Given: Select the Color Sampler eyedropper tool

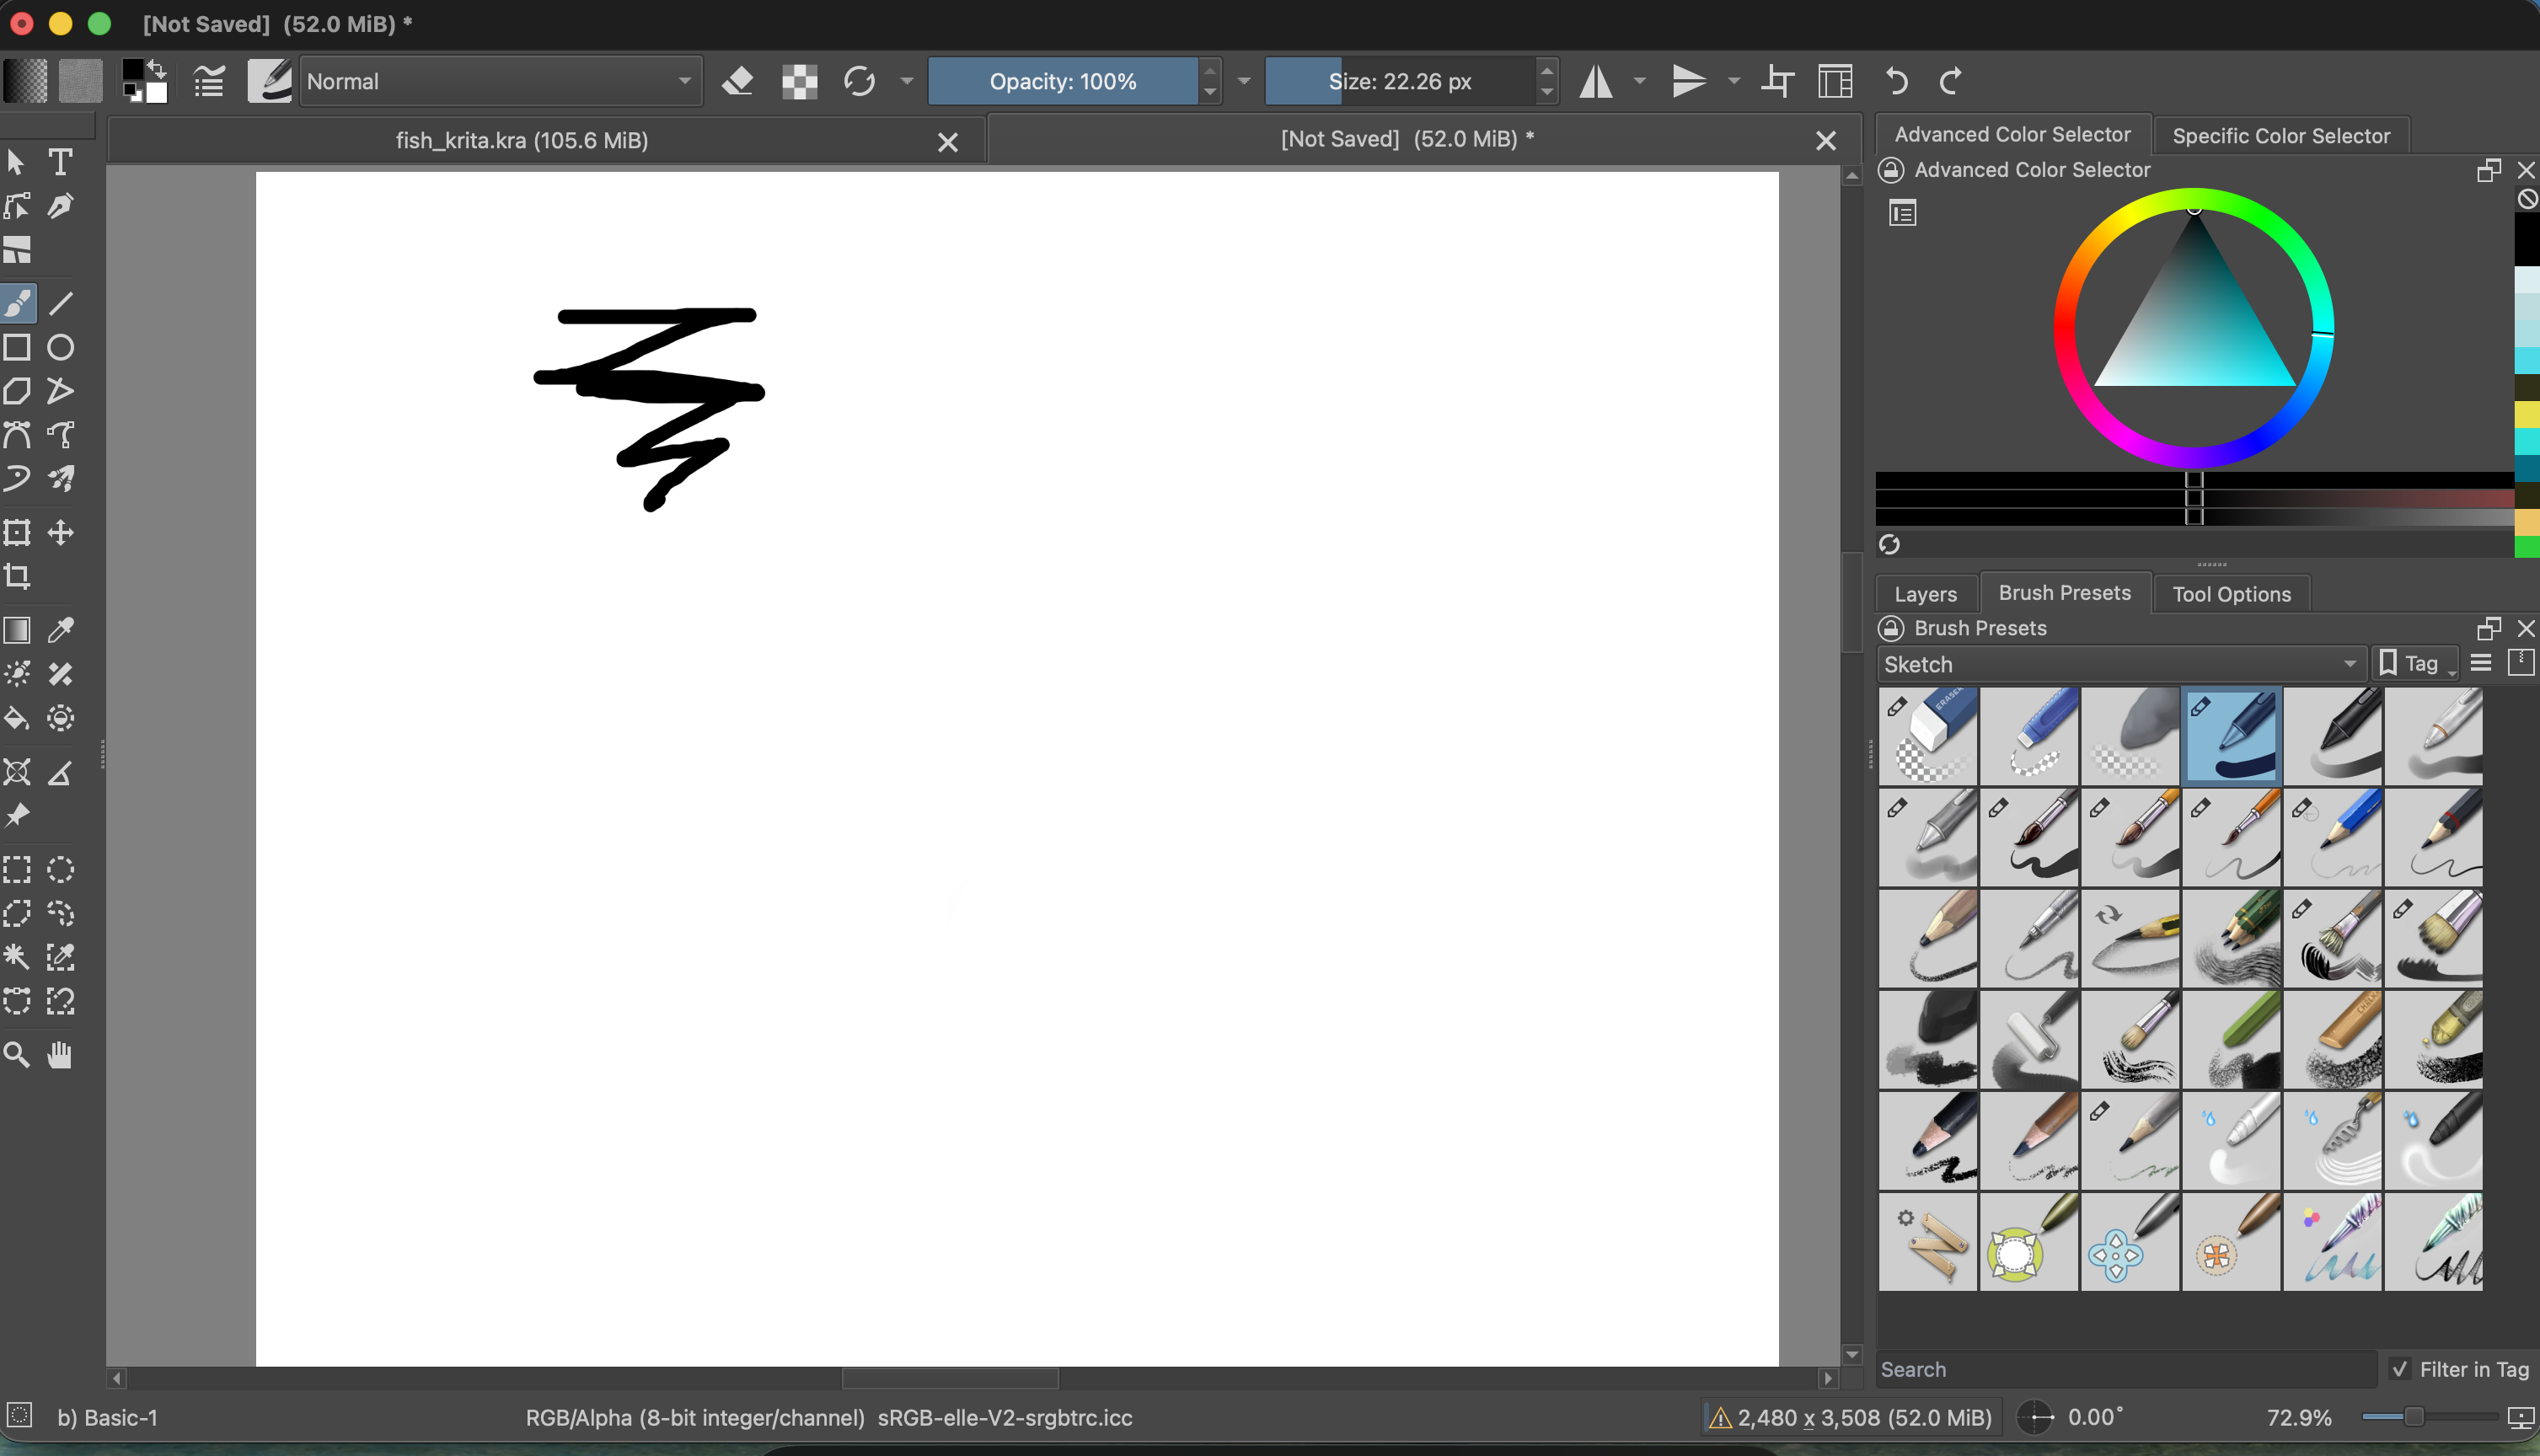Looking at the screenshot, I should pyautogui.click(x=61, y=630).
